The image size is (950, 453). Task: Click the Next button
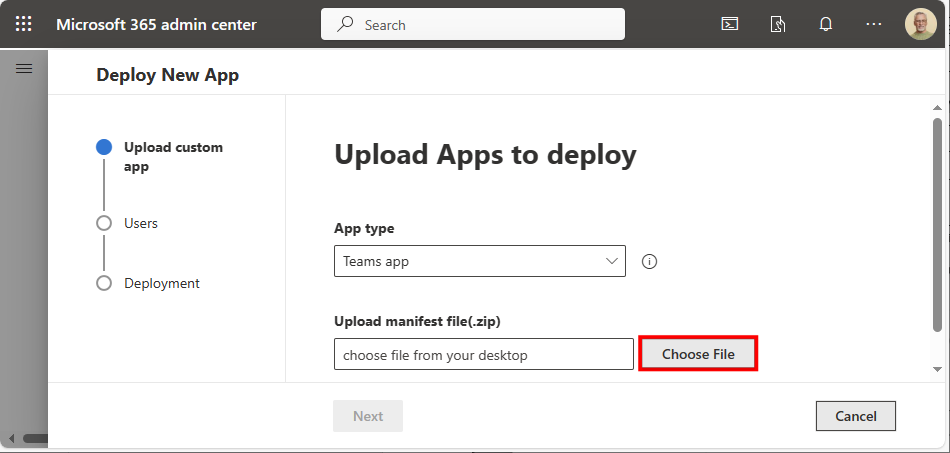click(x=368, y=416)
